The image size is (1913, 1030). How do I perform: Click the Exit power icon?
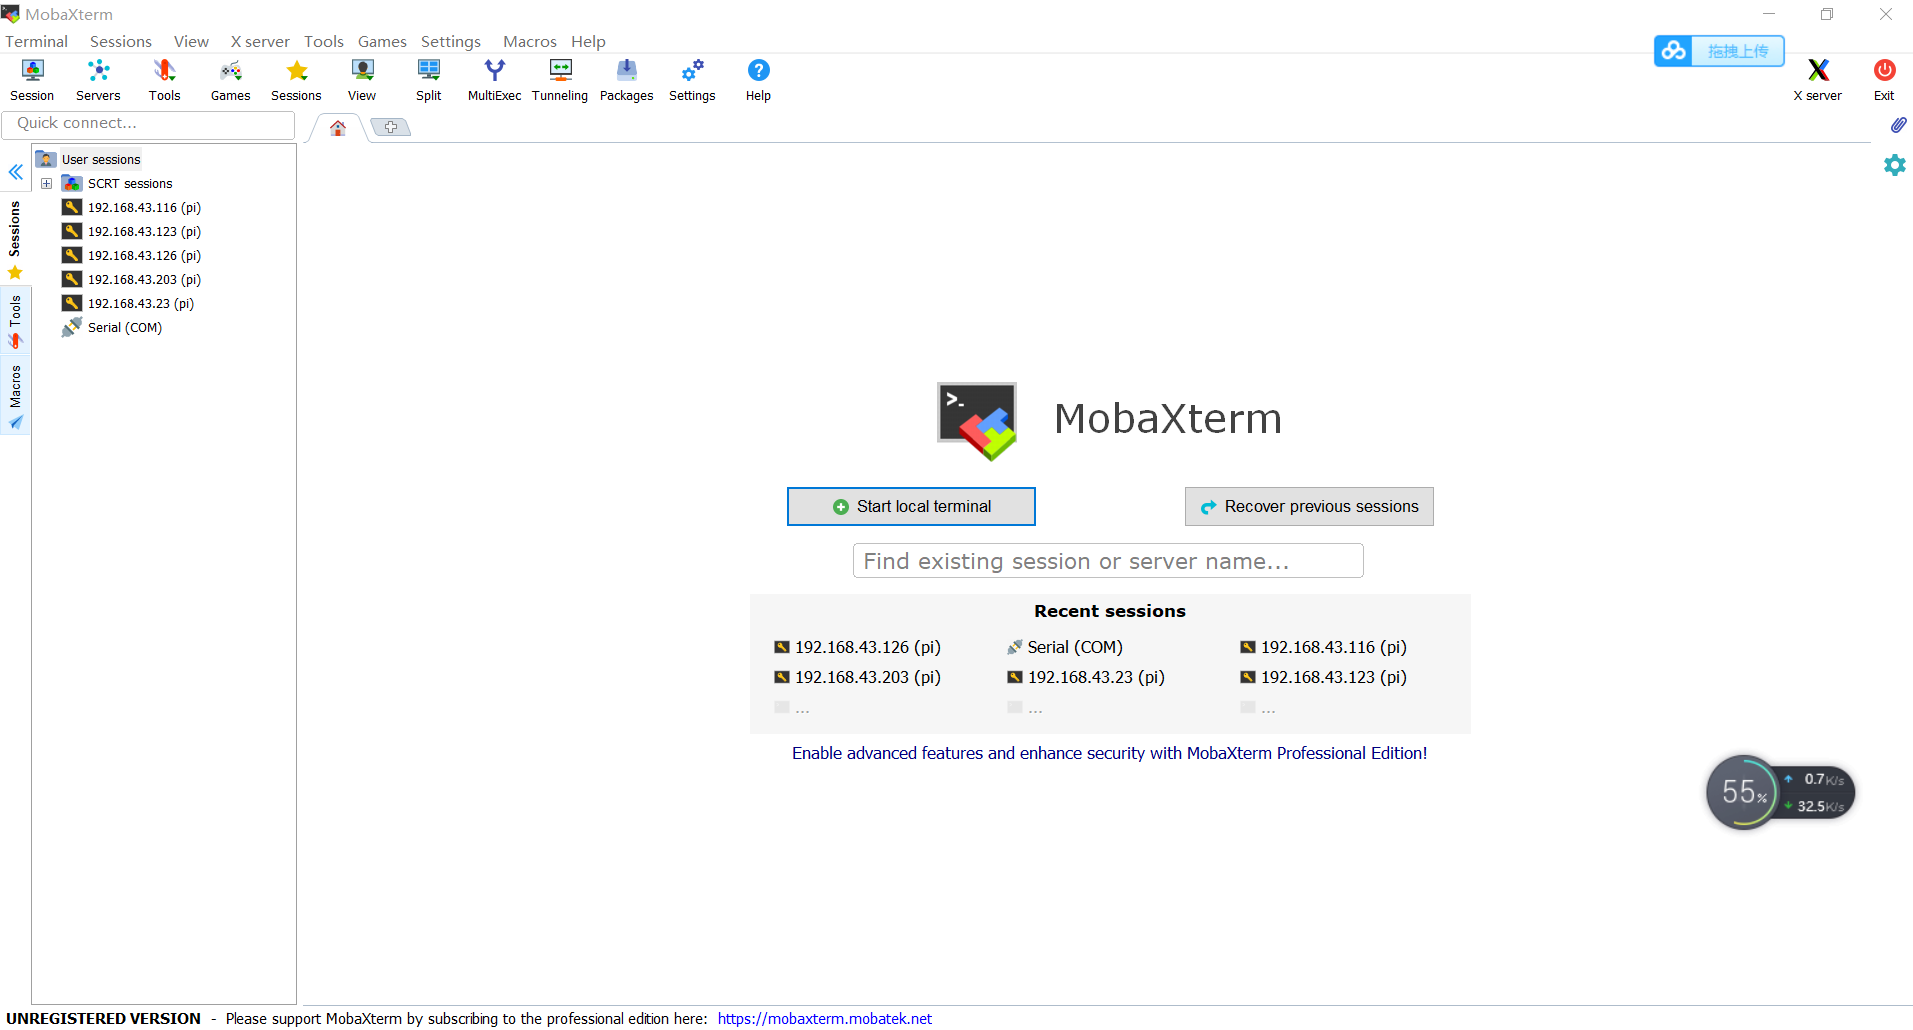pyautogui.click(x=1883, y=79)
